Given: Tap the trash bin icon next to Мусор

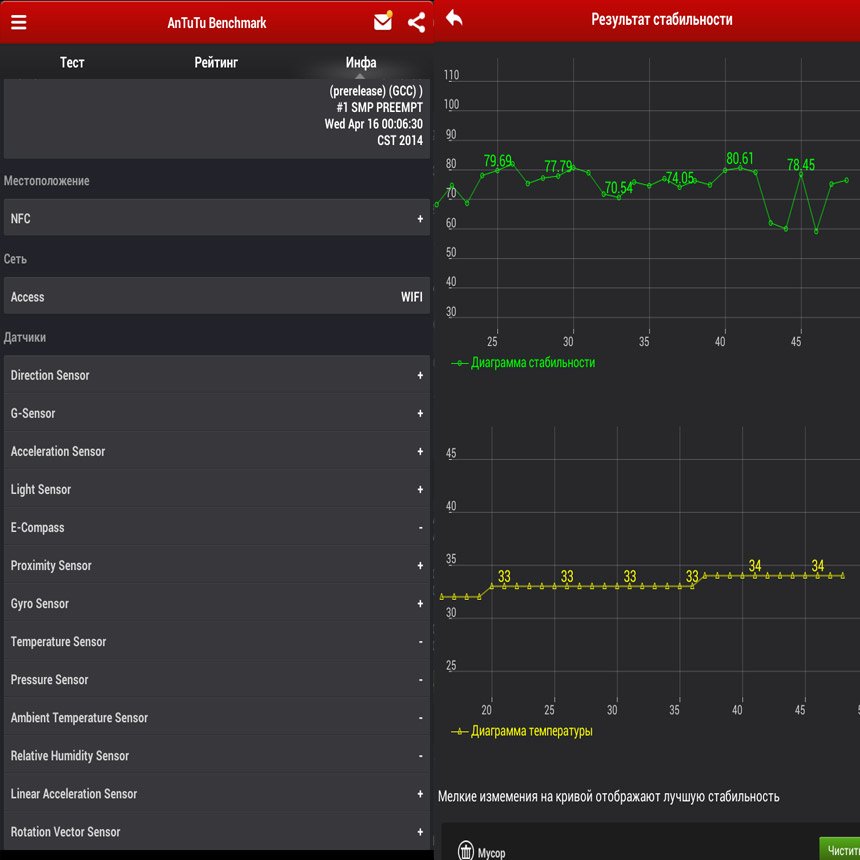Looking at the screenshot, I should tap(466, 850).
